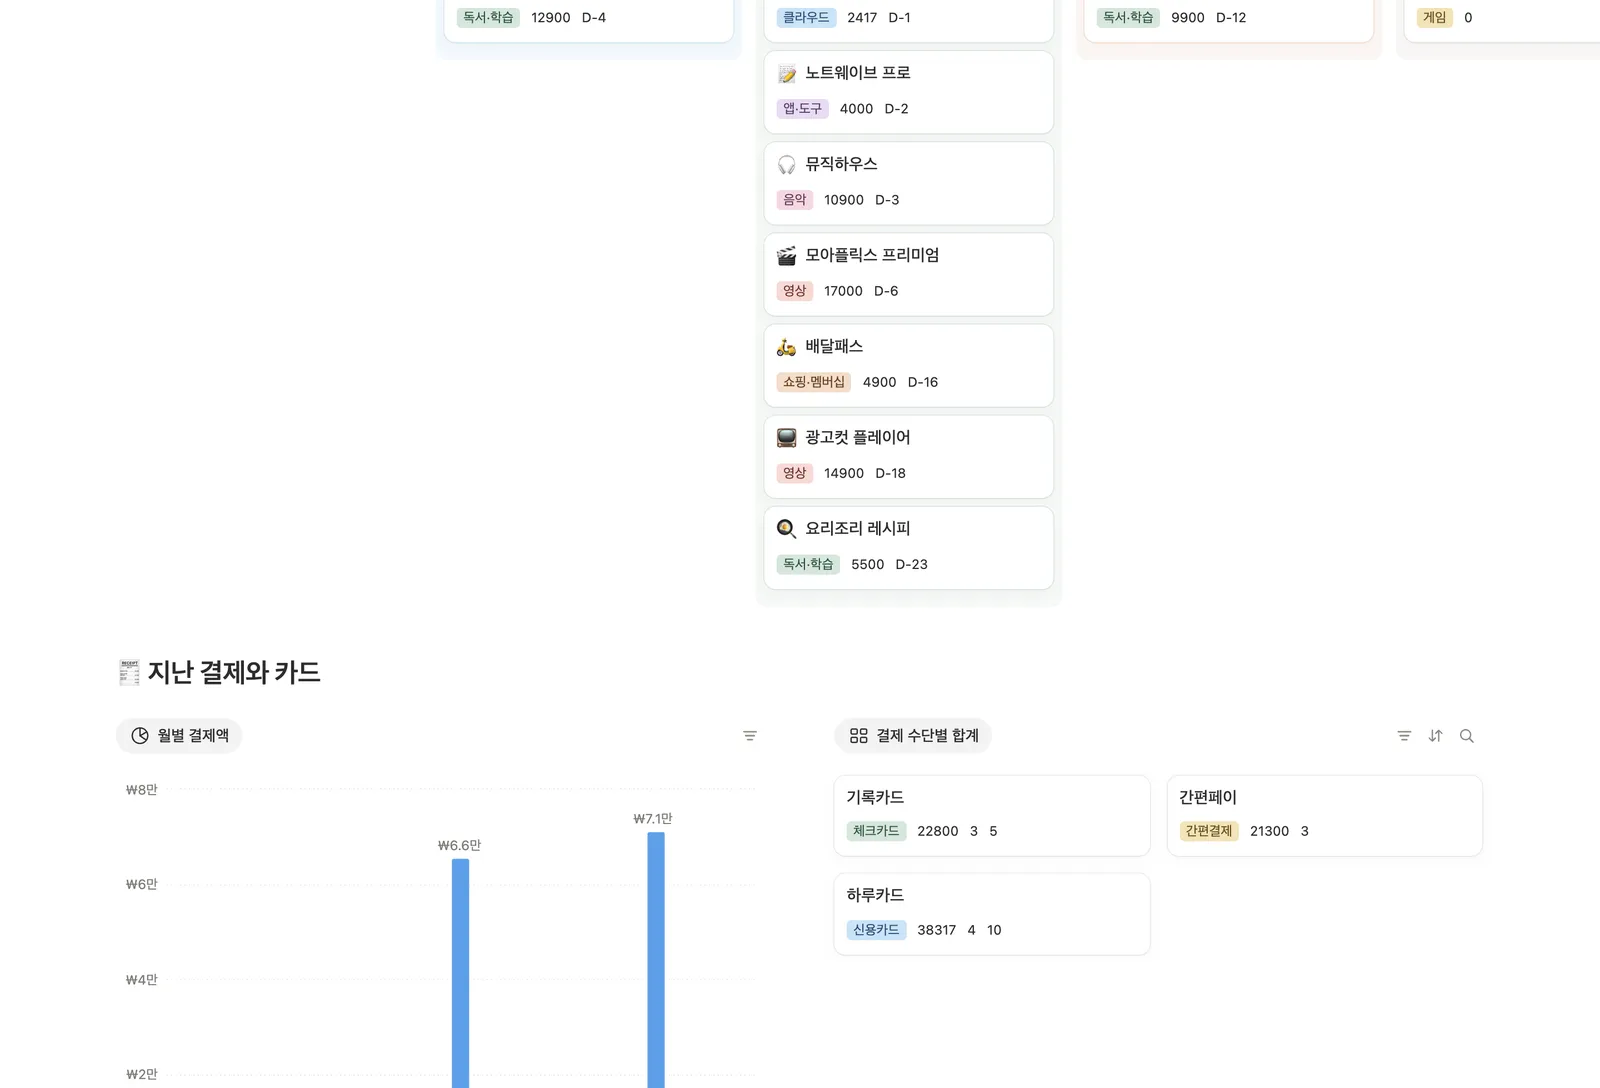Click the 광고컷 플레이어 TV icon

click(x=787, y=437)
